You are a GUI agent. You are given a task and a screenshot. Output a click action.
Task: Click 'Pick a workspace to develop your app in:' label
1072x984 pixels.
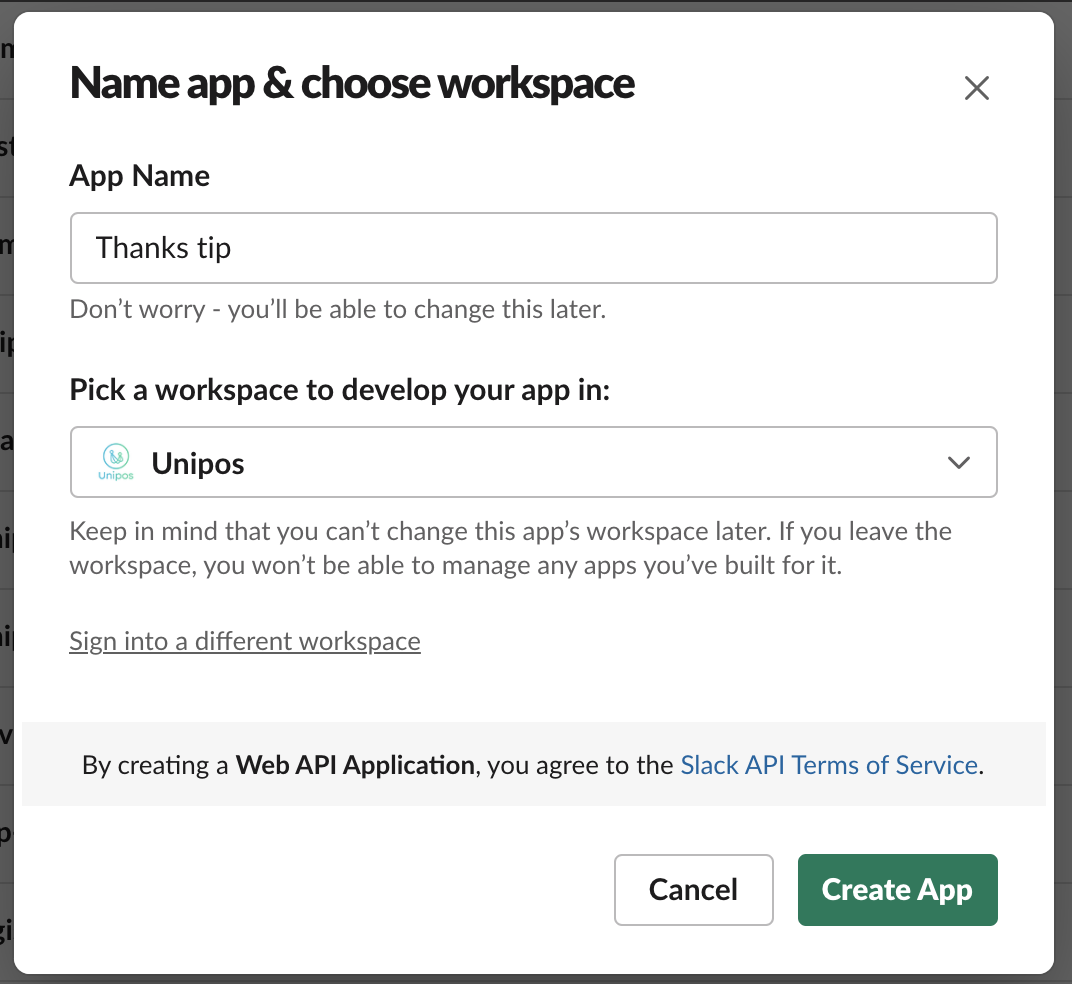339,390
